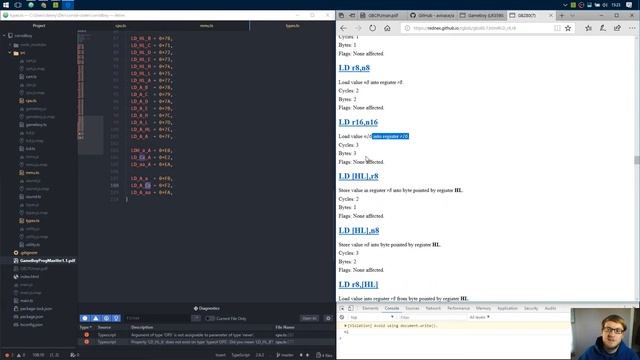This screenshot has height=360, width=640.
Task: Expand node_modules folder in Project tree
Action: [x=11, y=45]
